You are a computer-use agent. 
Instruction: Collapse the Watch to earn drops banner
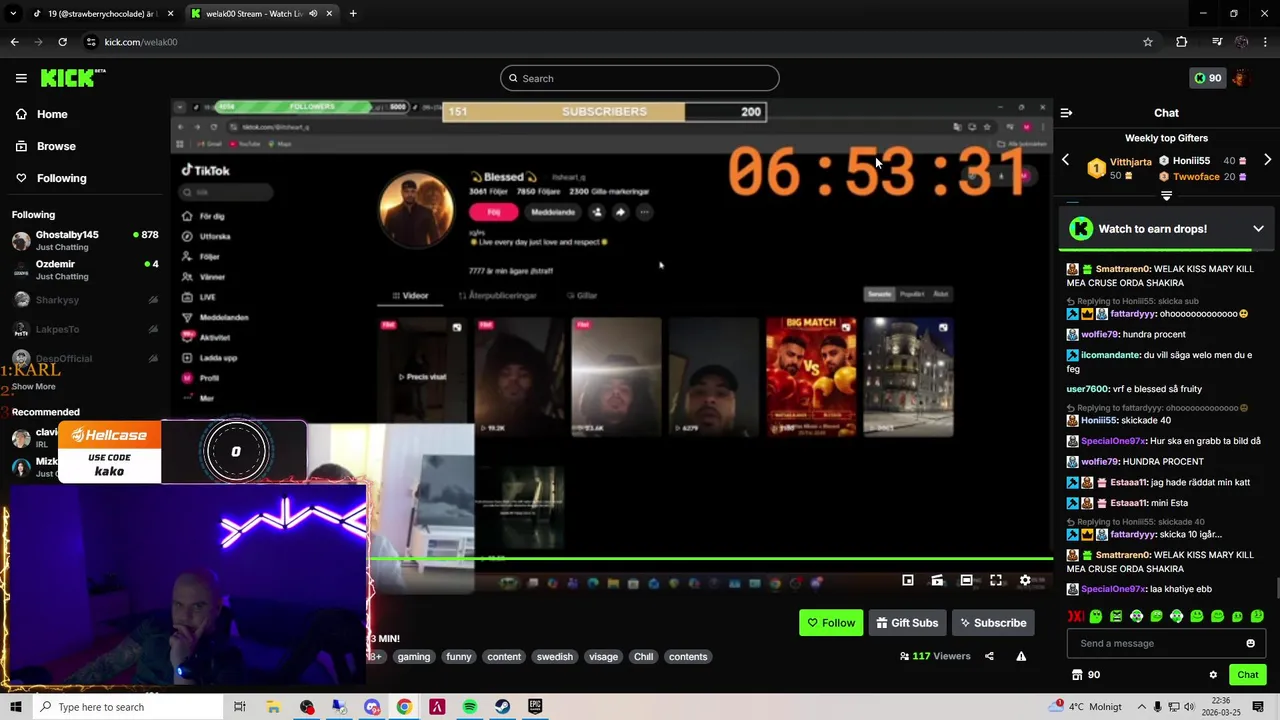click(1258, 229)
